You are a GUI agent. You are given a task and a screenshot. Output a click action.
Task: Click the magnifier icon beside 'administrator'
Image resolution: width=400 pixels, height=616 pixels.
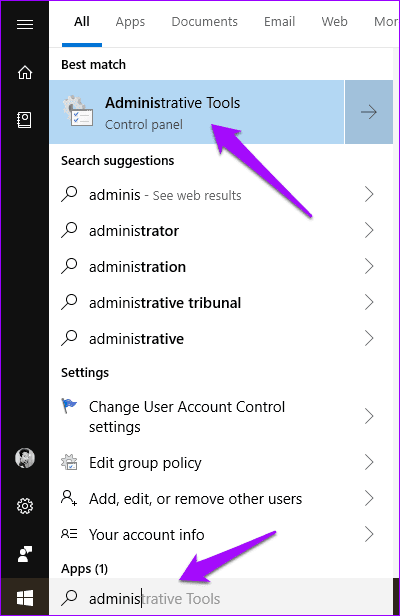69,230
